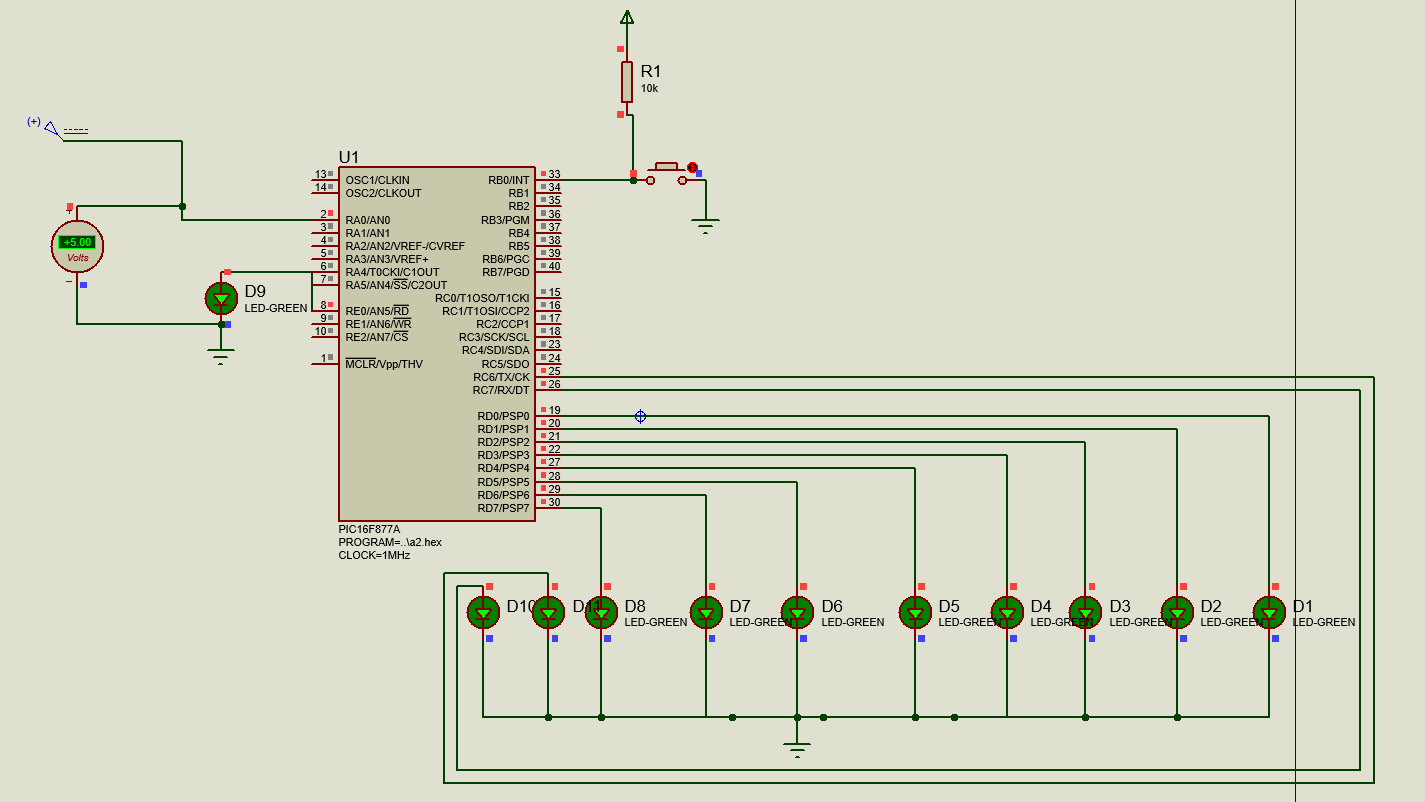The image size is (1425, 802).
Task: Click the D1 reference label
Action: point(1303,606)
